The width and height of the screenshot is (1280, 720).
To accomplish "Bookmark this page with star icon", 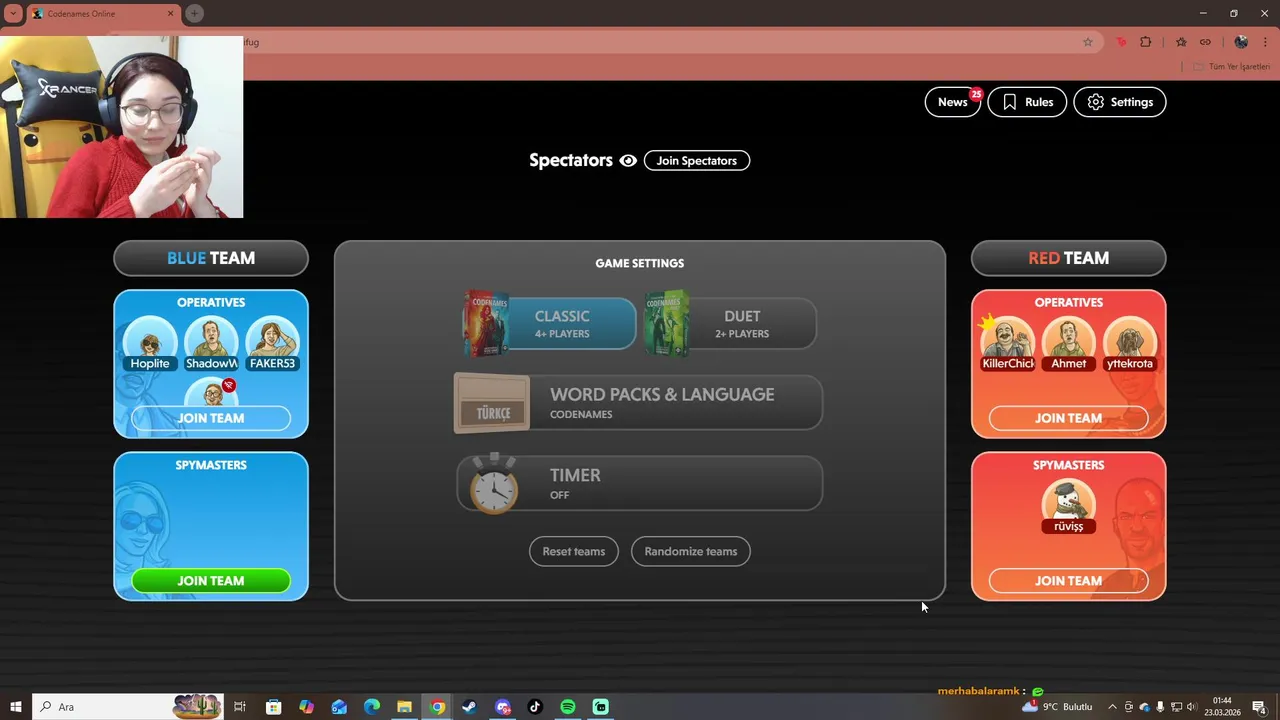I will click(x=1088, y=42).
